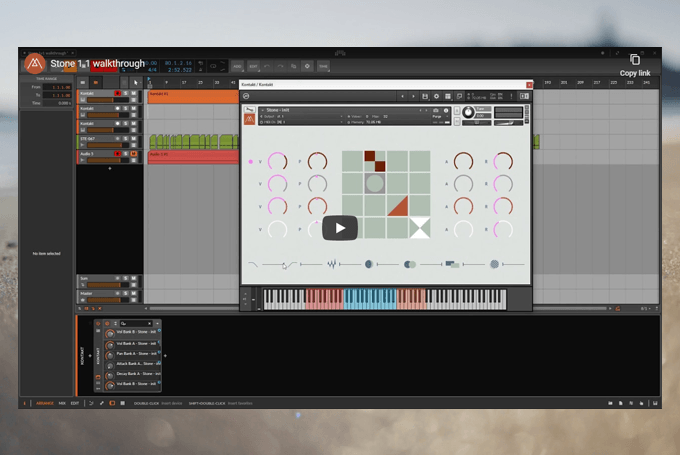Viewport: 680px width, 455px height.
Task: Click the EDIT button in transport bar
Action: click(254, 66)
